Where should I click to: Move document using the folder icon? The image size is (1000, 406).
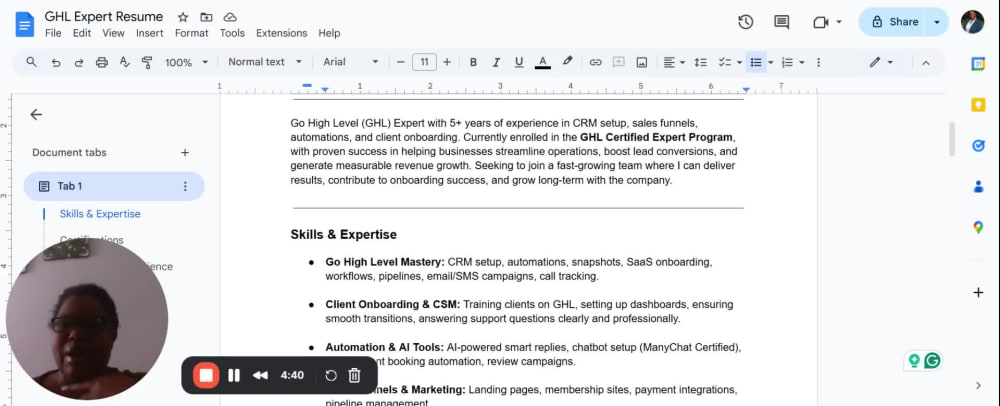[x=206, y=17]
